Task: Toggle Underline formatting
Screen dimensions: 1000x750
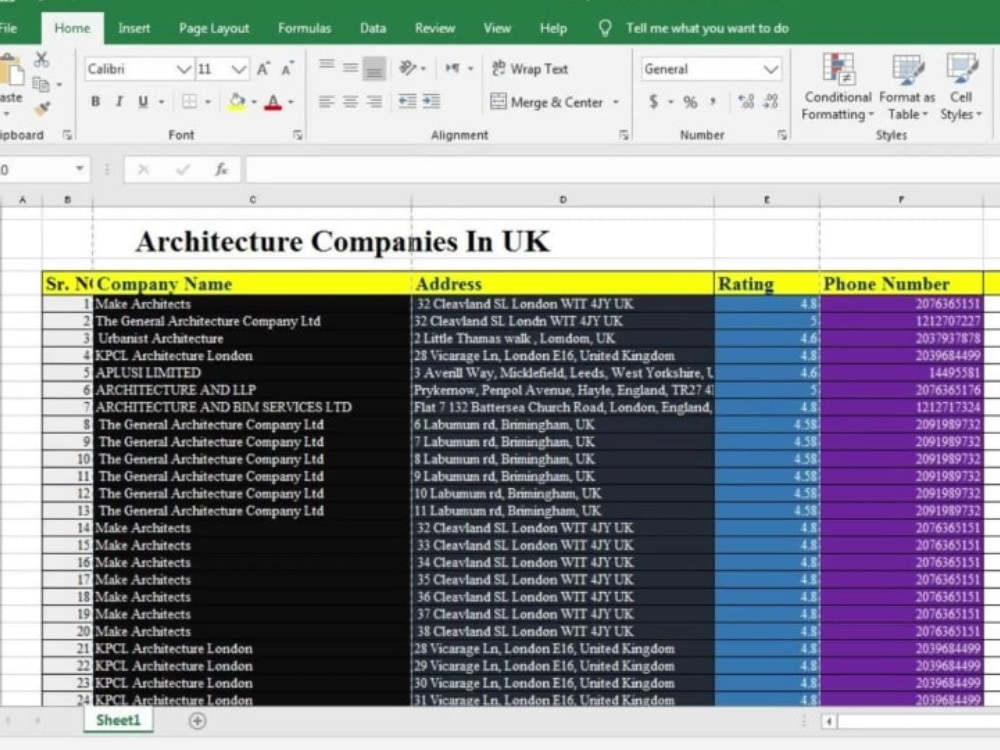Action: 143,101
